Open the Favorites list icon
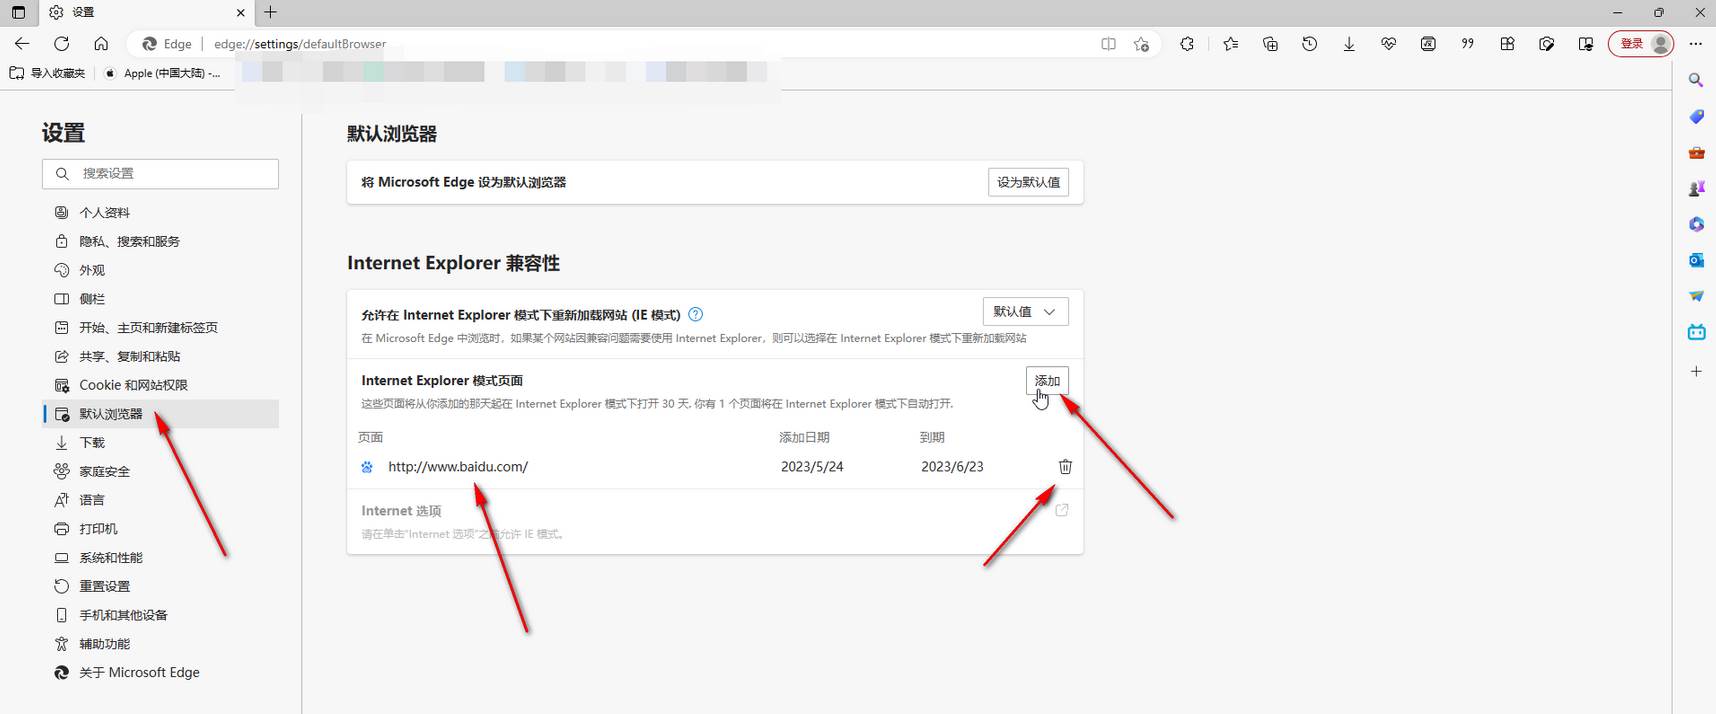Image resolution: width=1716 pixels, height=714 pixels. pos(1230,44)
